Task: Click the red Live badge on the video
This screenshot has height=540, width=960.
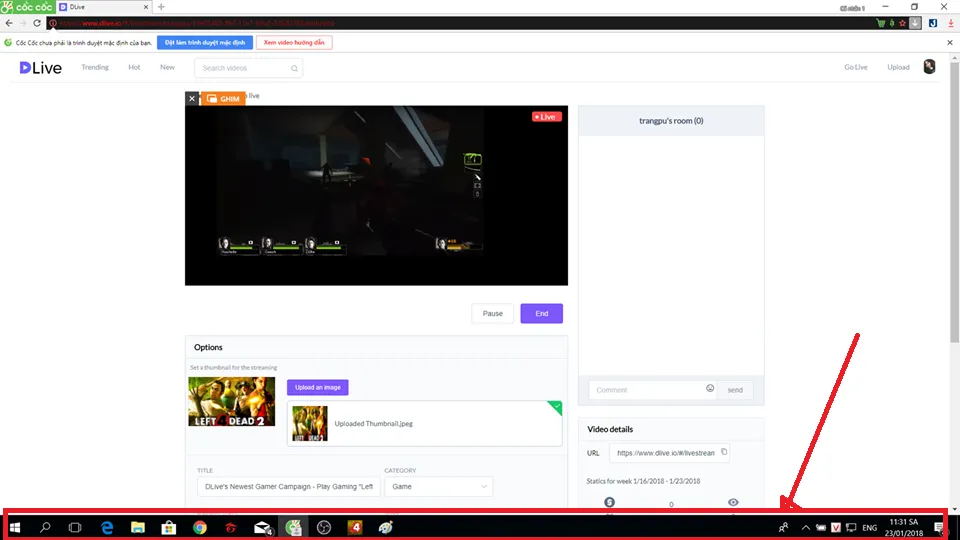Action: [x=546, y=116]
